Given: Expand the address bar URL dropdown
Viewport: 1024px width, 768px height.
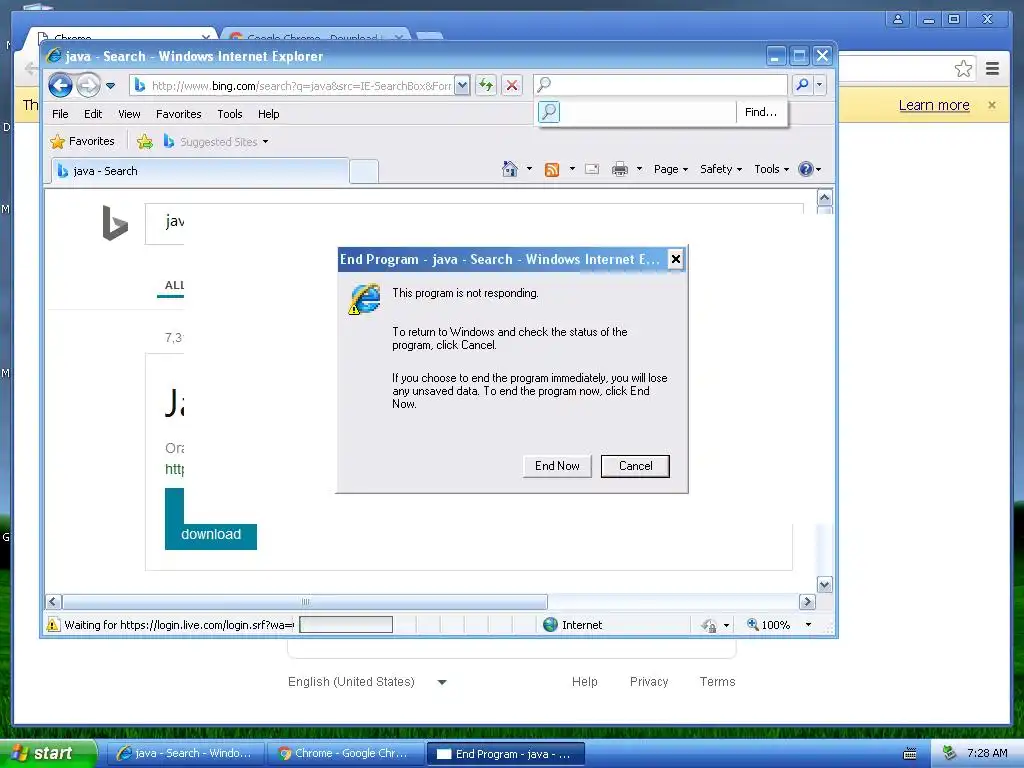Looking at the screenshot, I should click(x=462, y=85).
